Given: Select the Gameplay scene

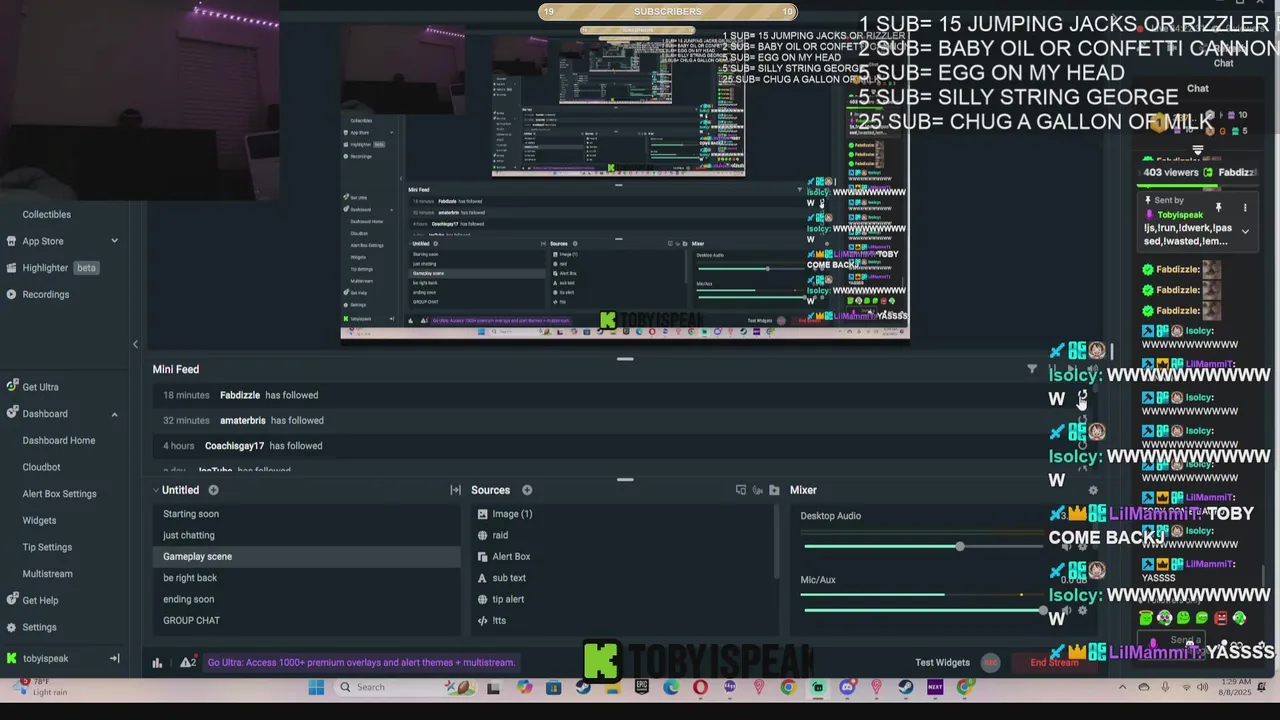Looking at the screenshot, I should (306, 556).
